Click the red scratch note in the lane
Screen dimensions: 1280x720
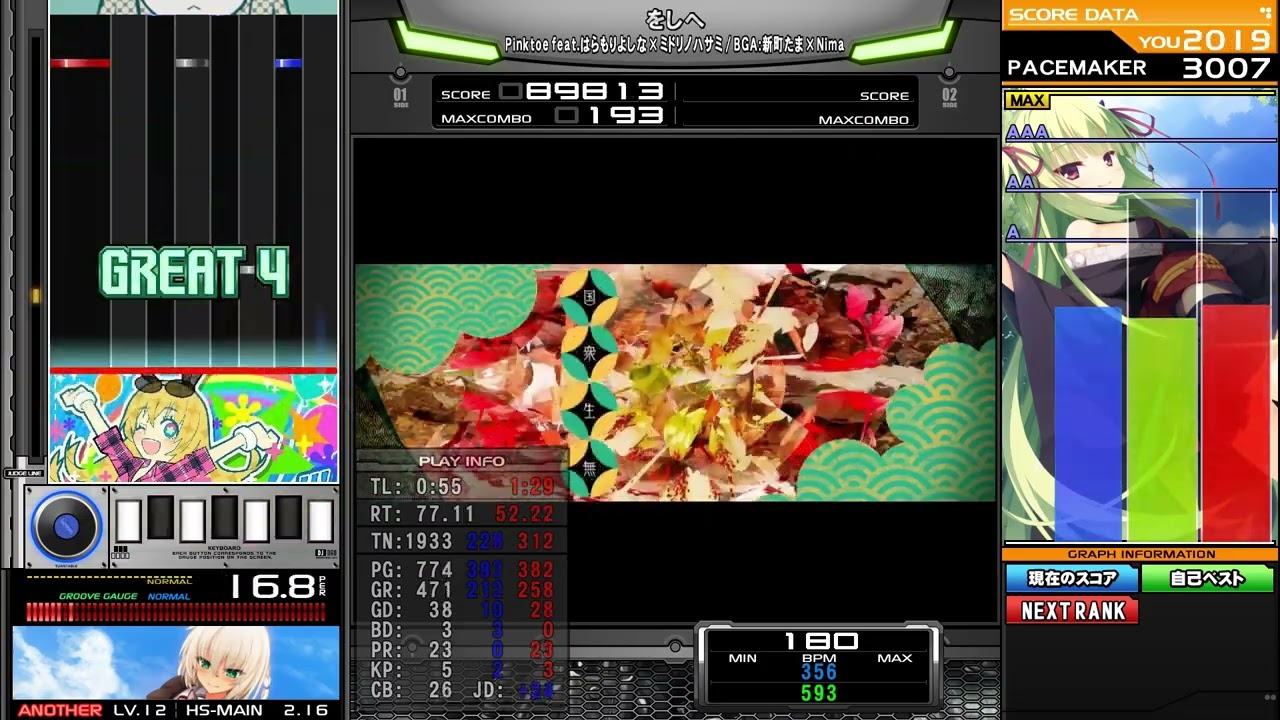click(80, 63)
